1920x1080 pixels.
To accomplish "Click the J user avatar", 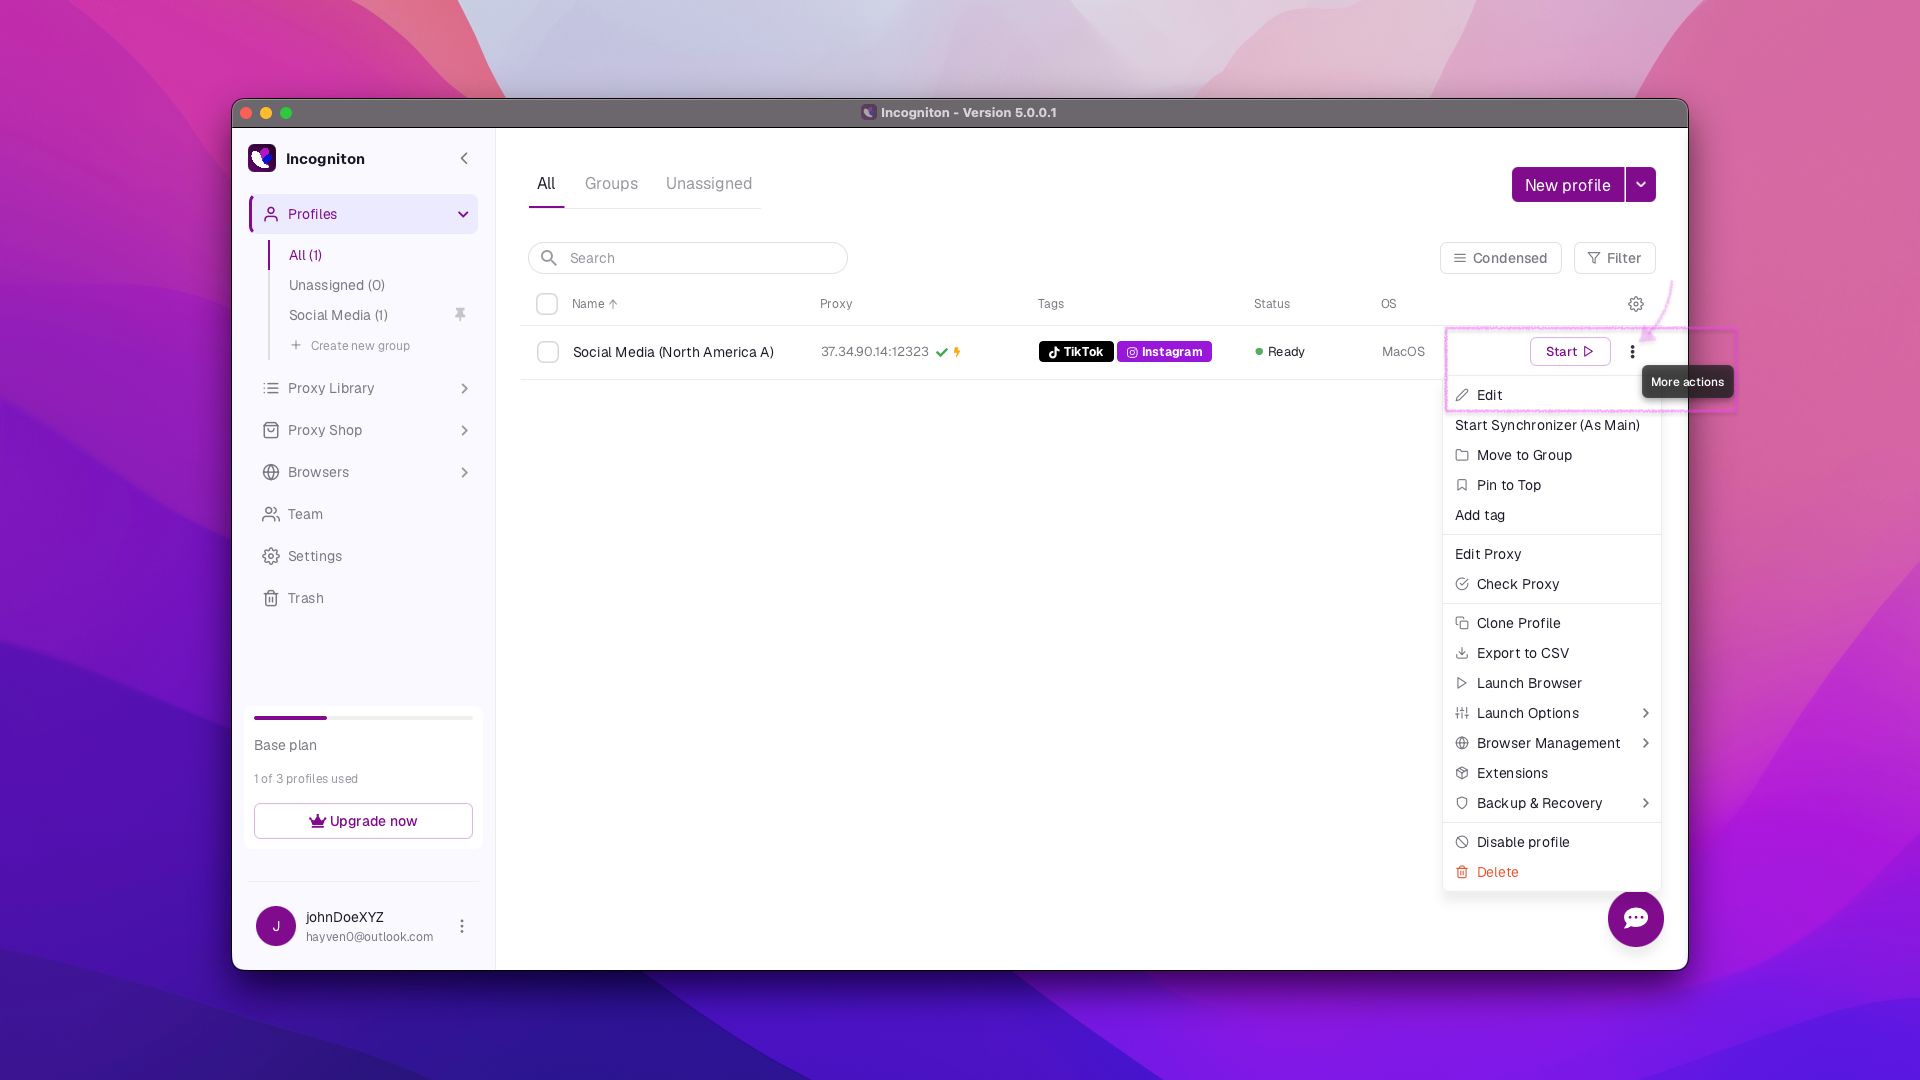I will click(276, 926).
